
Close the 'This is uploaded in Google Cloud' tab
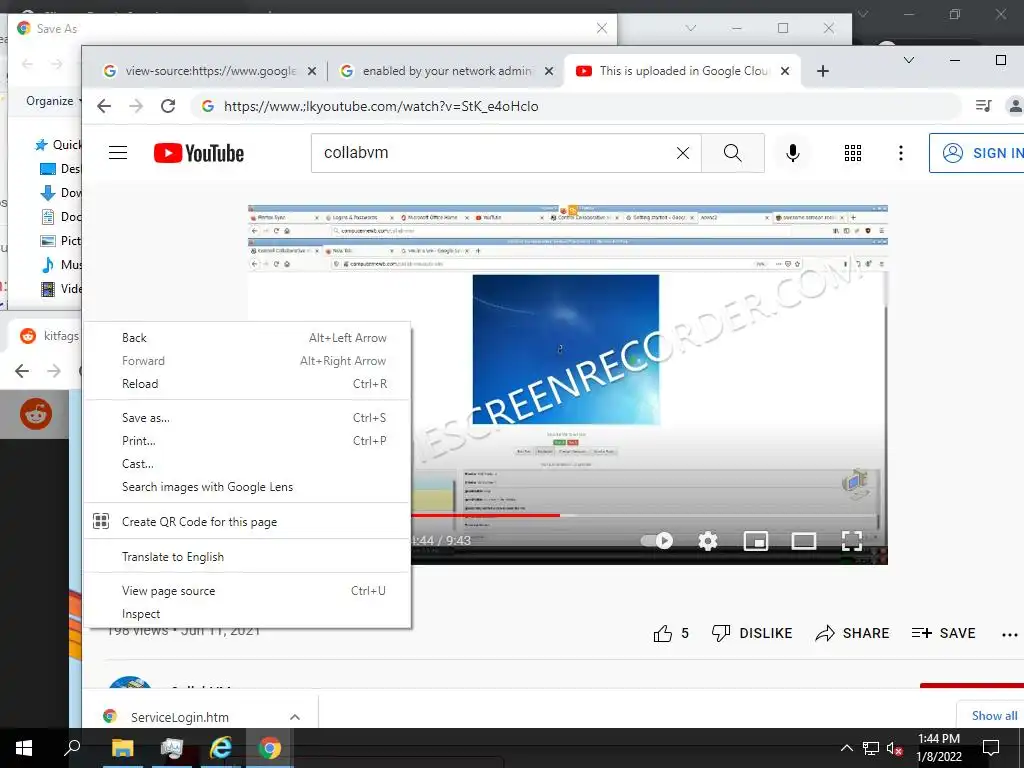coord(785,71)
